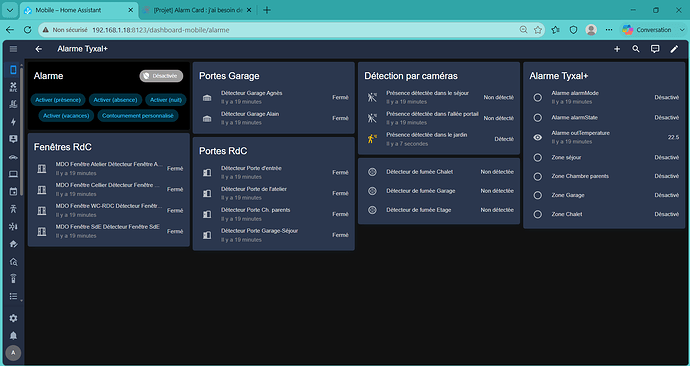Go back with the browser back arrow

pyautogui.click(x=10, y=30)
